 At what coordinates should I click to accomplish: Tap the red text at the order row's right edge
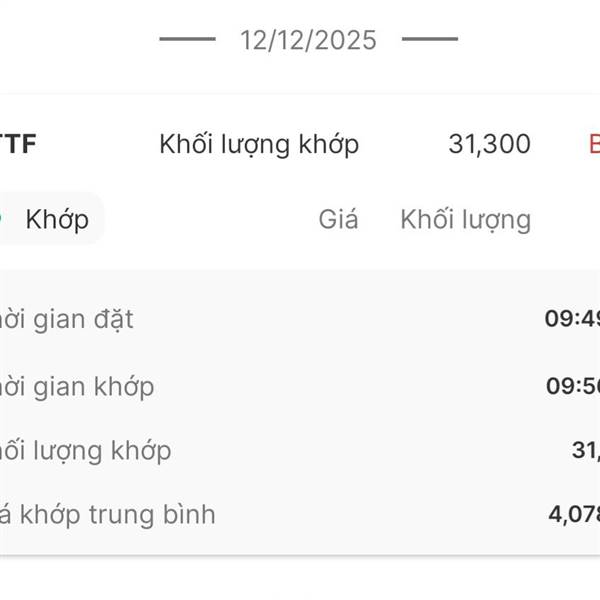coord(594,144)
